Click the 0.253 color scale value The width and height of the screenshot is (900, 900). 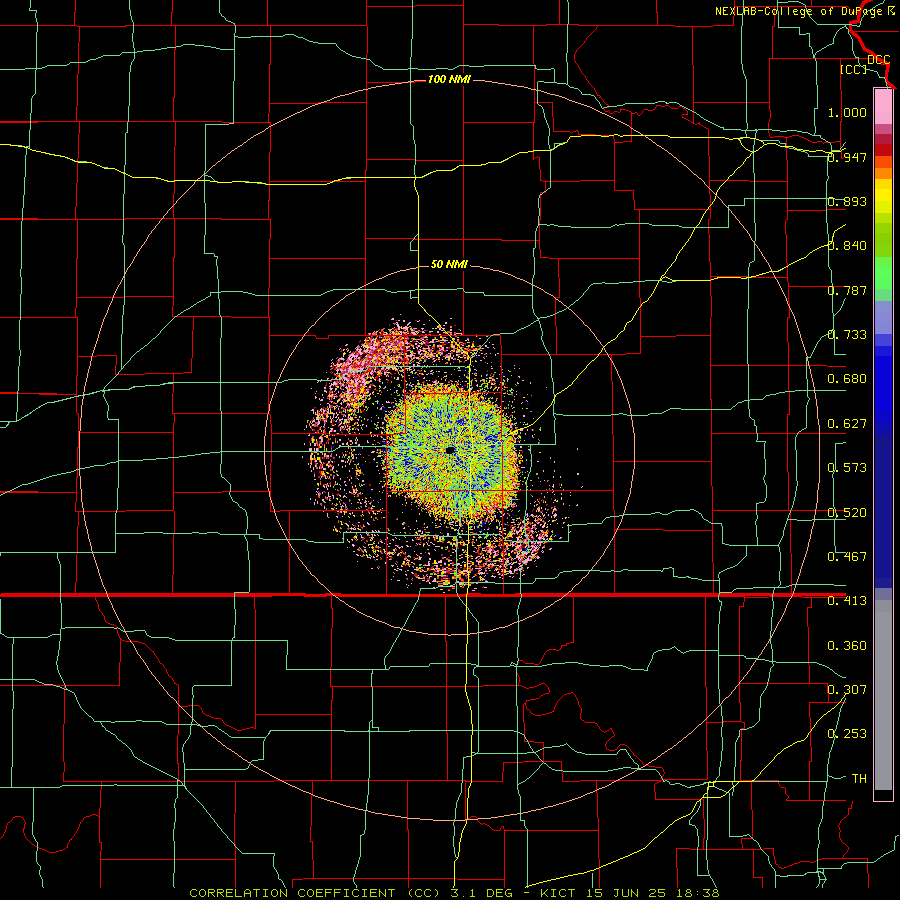(x=847, y=734)
